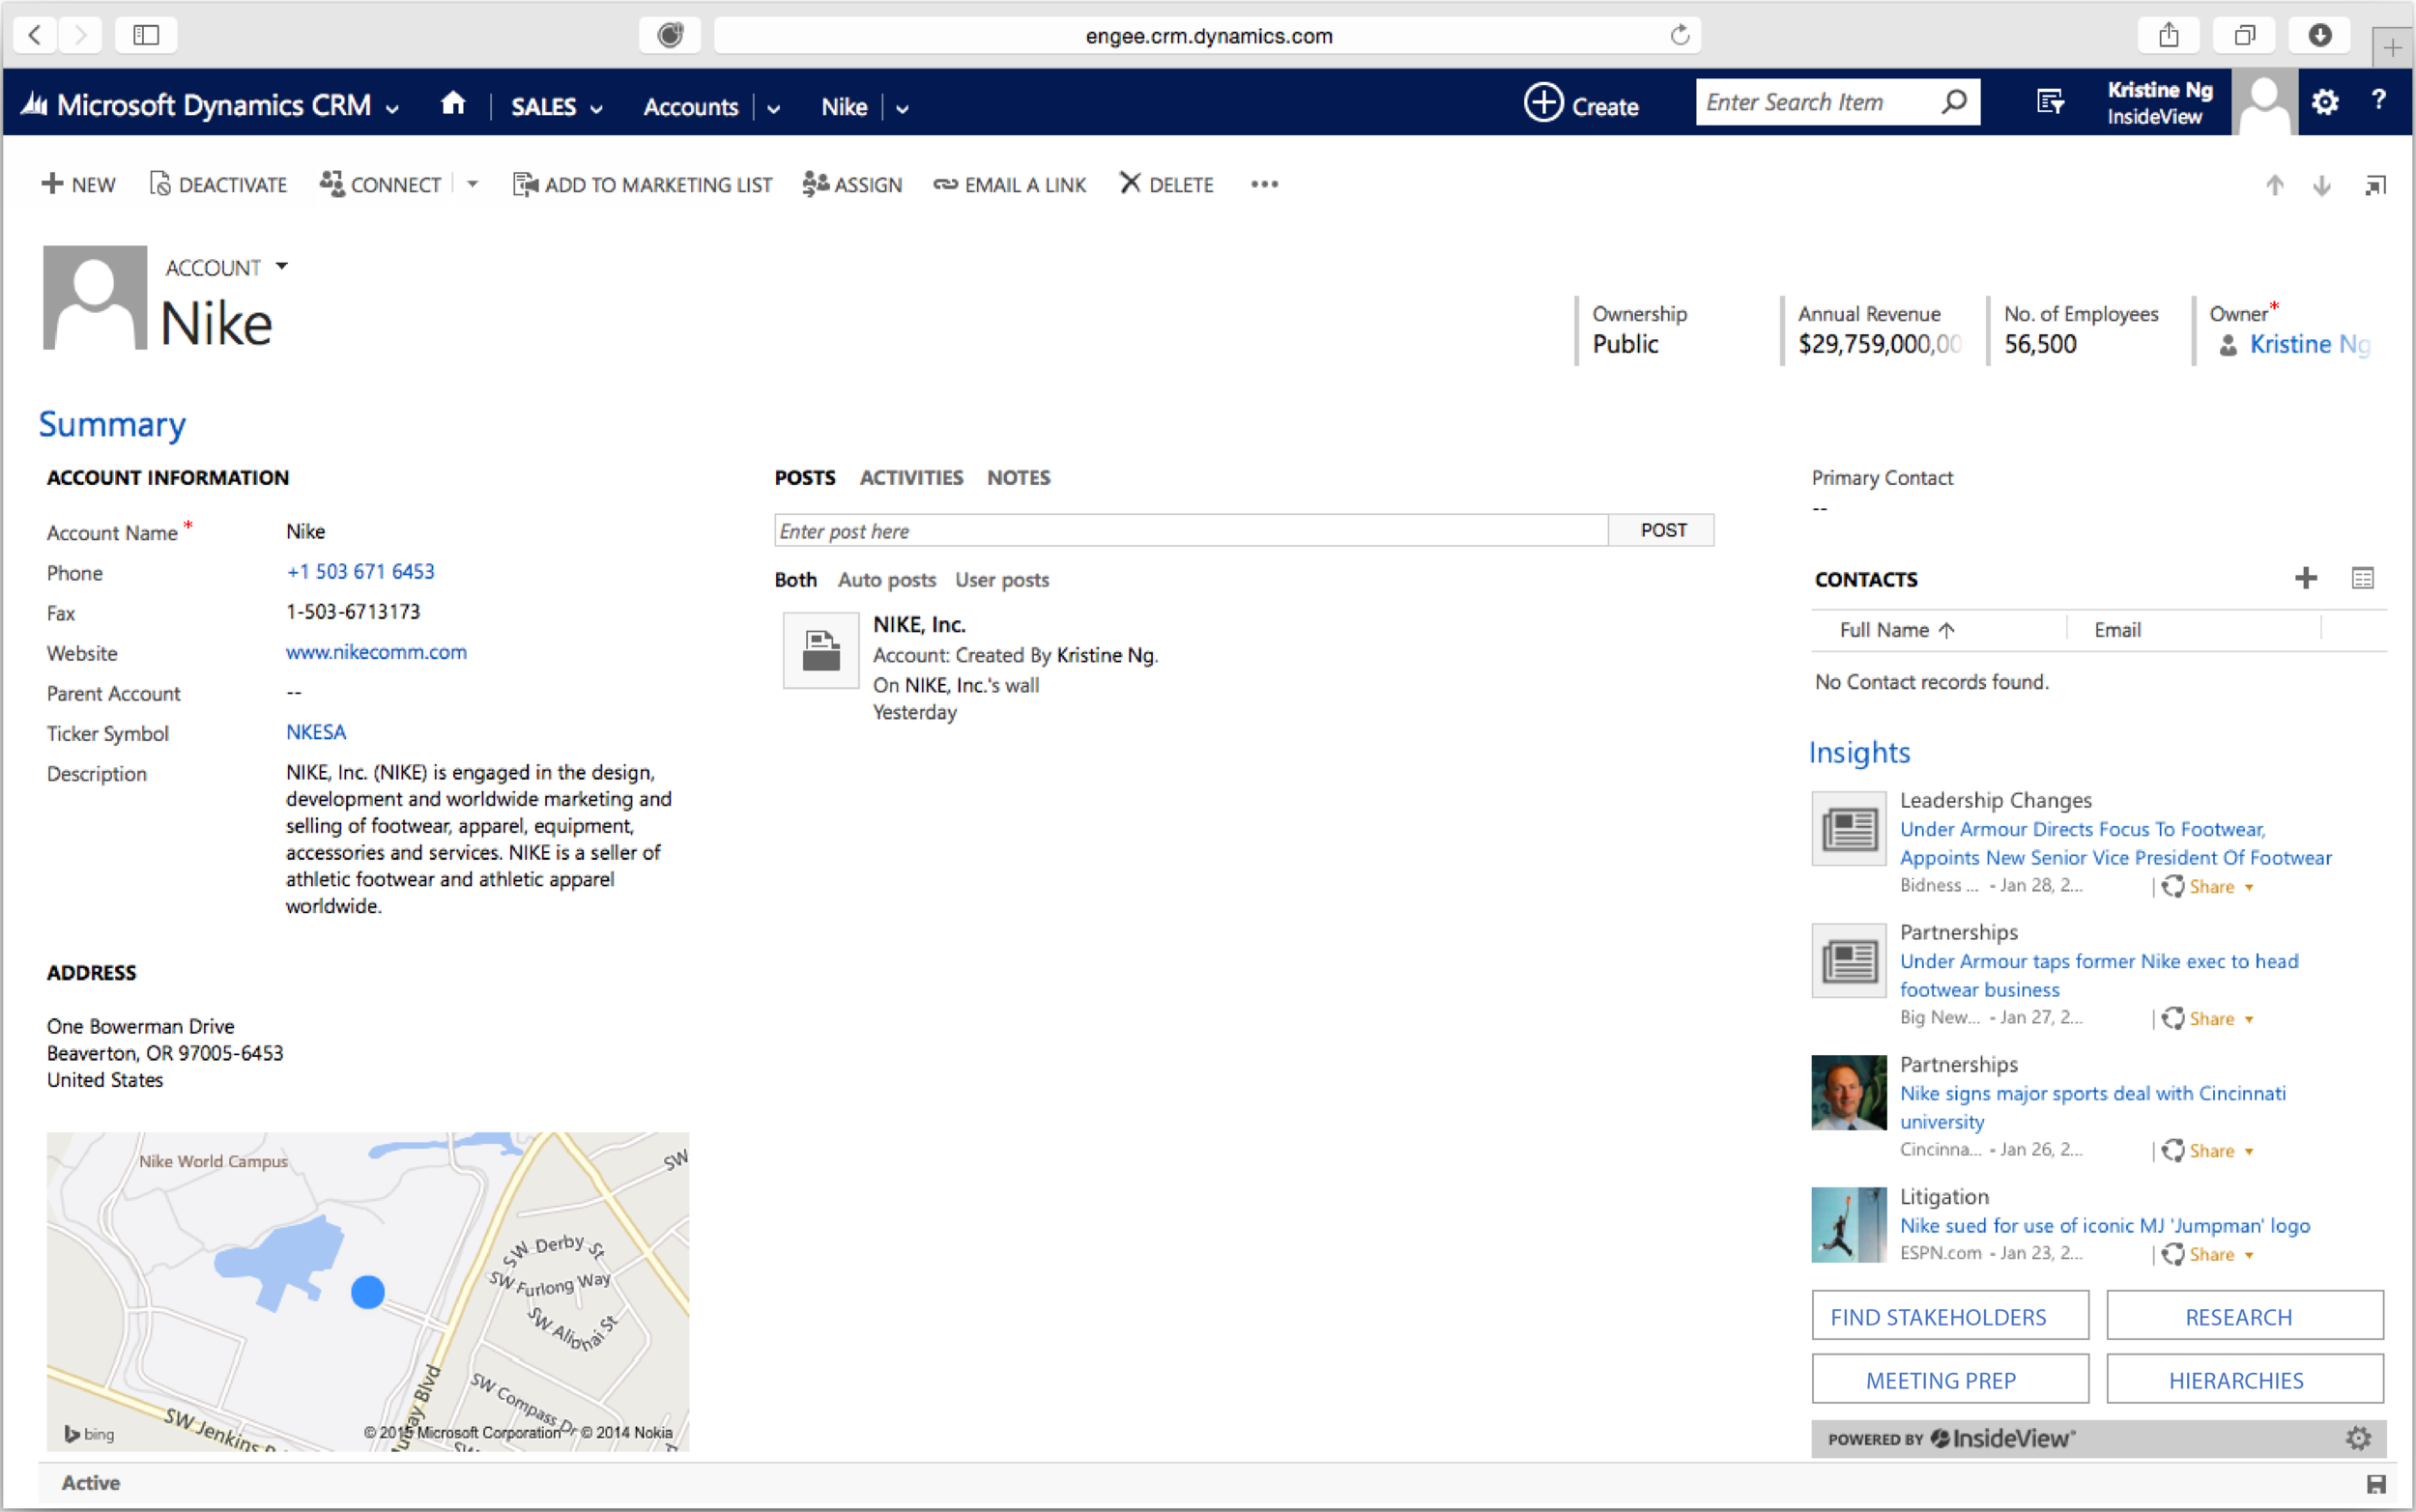The height and width of the screenshot is (1512, 2416).
Task: Click the NEW command
Action: coord(78,184)
